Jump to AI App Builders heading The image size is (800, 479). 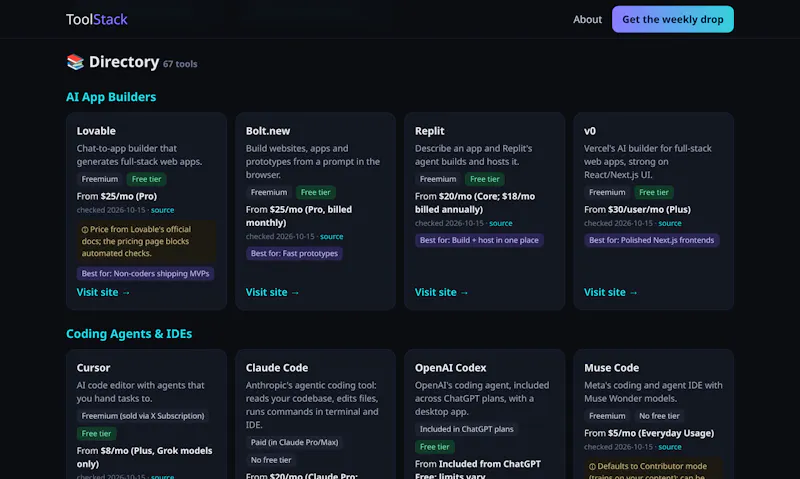coord(111,96)
